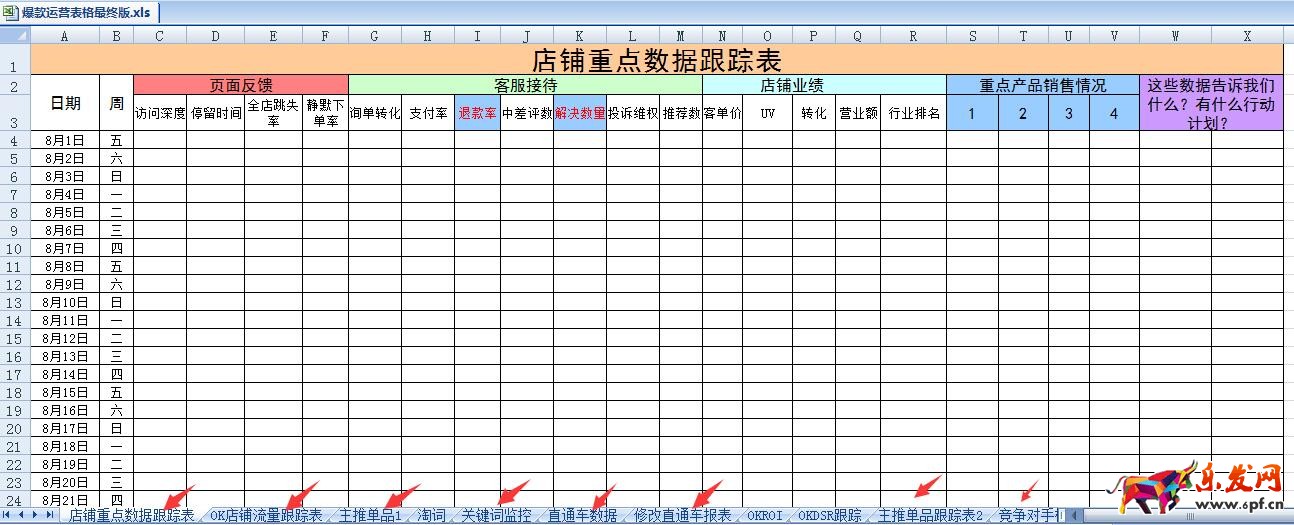Click the UV column header cell

click(x=767, y=113)
